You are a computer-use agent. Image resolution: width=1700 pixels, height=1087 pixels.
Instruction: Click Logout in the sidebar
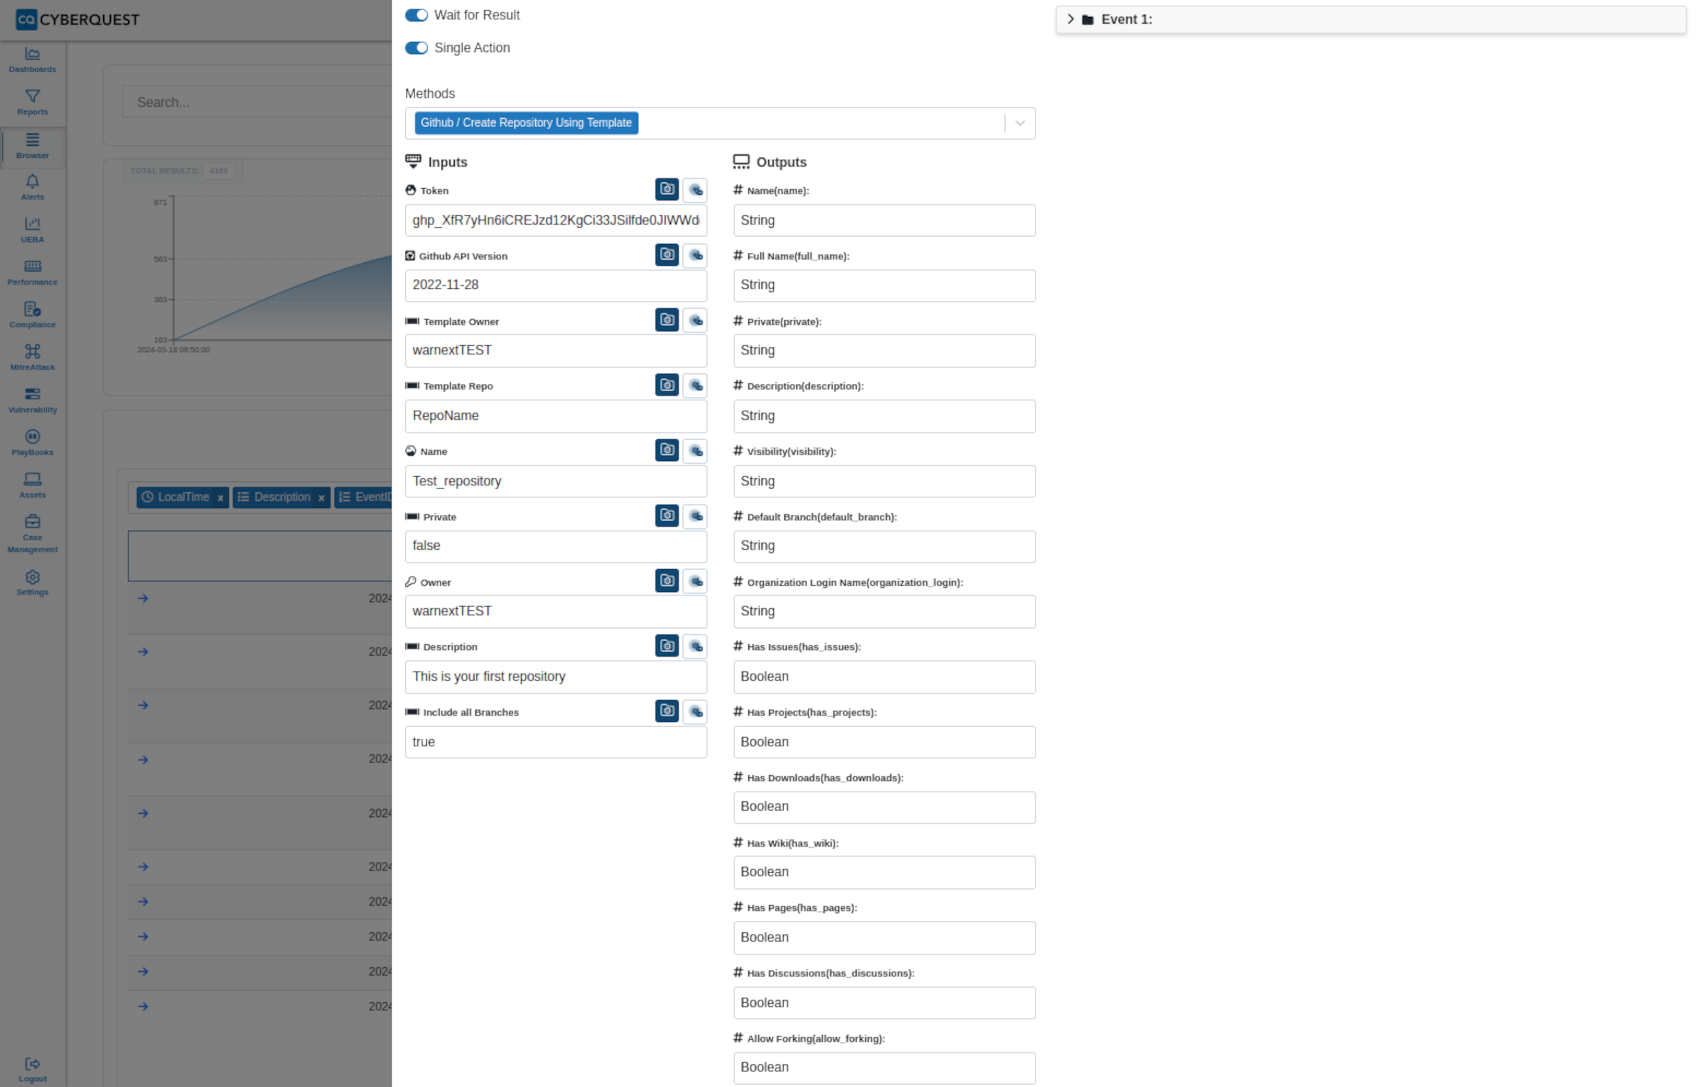(x=32, y=1069)
